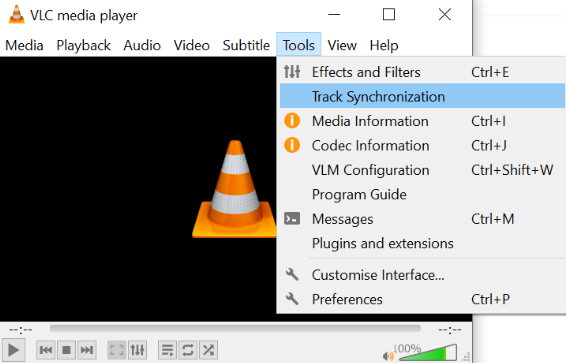Open the Audio menu
This screenshot has width=566, height=363.
click(142, 45)
